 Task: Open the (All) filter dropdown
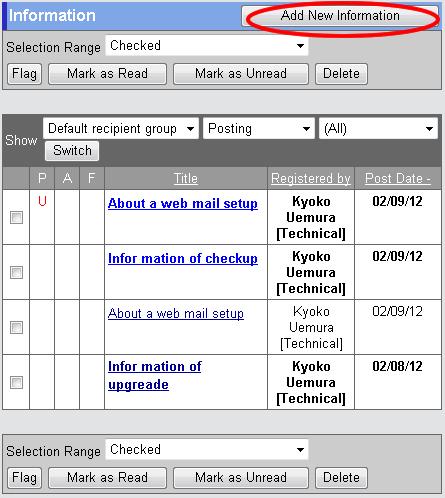click(x=378, y=128)
